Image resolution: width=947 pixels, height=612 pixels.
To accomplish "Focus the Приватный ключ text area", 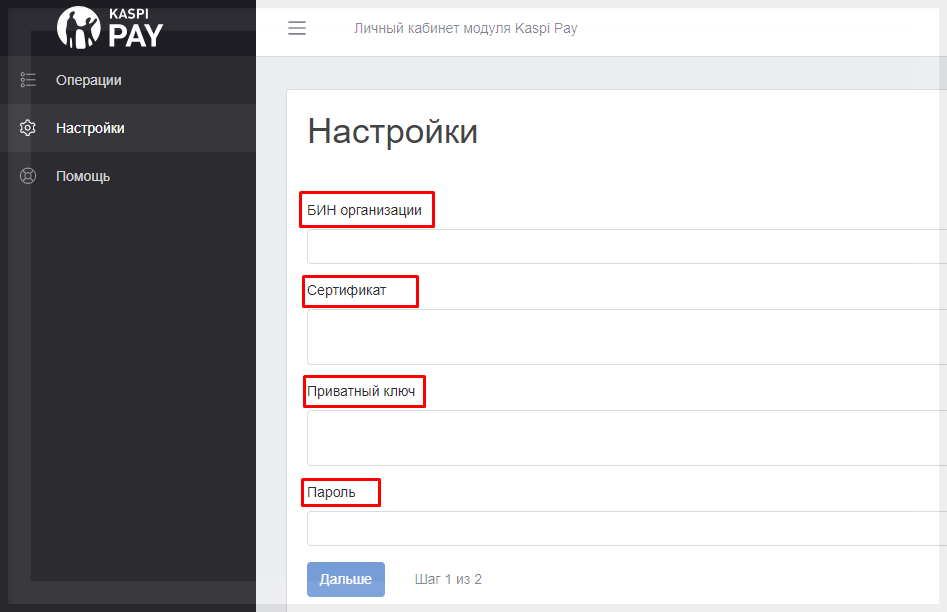I will 627,438.
